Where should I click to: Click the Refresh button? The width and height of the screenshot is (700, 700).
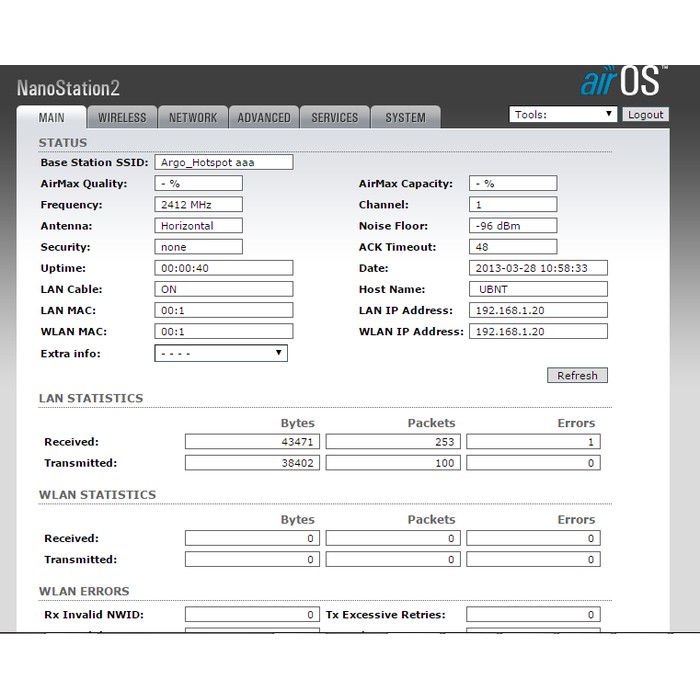[x=577, y=375]
